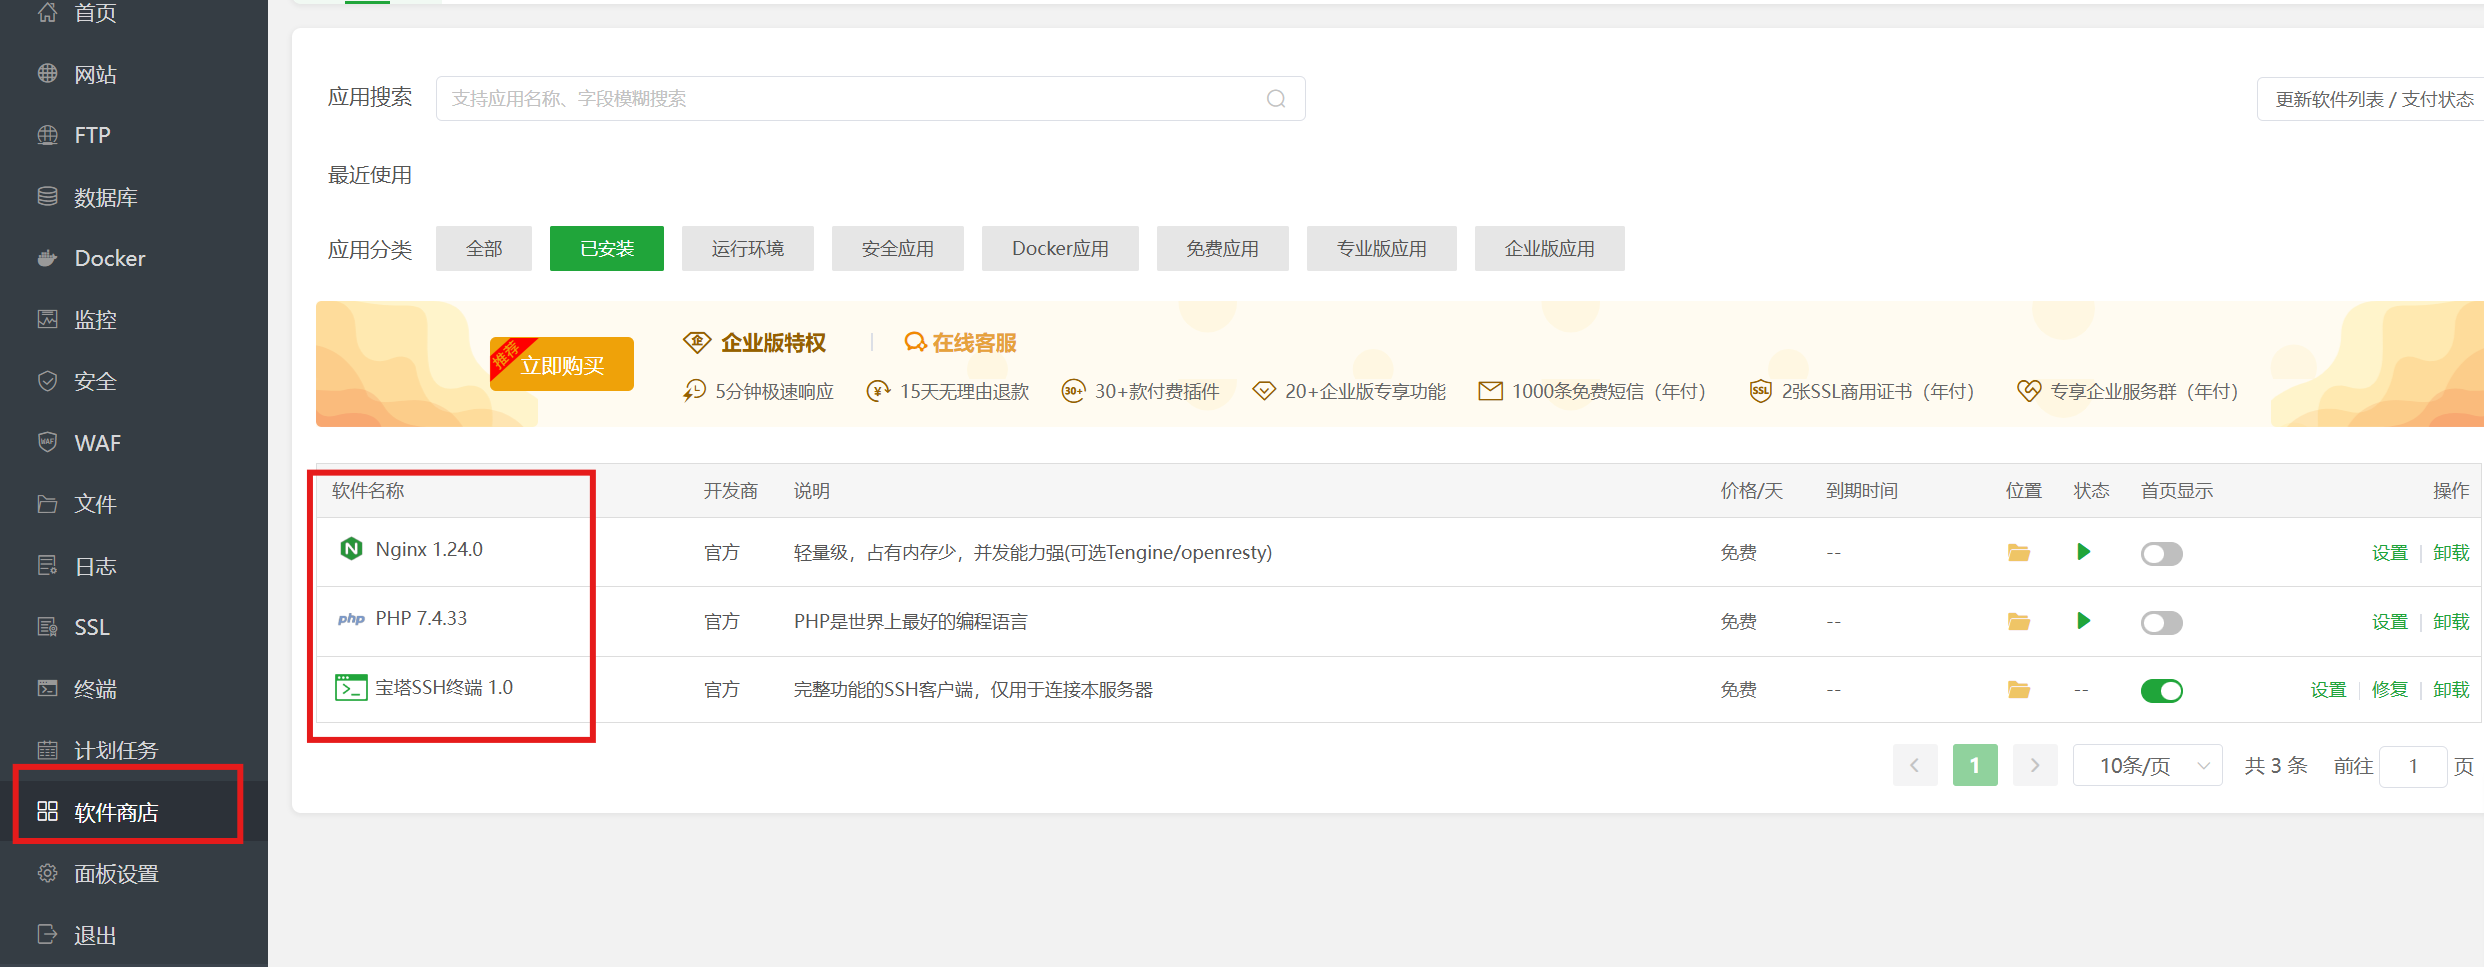Open the 宝塔SSH终端 folder location icon
This screenshot has height=967, width=2484.
pyautogui.click(x=2019, y=690)
